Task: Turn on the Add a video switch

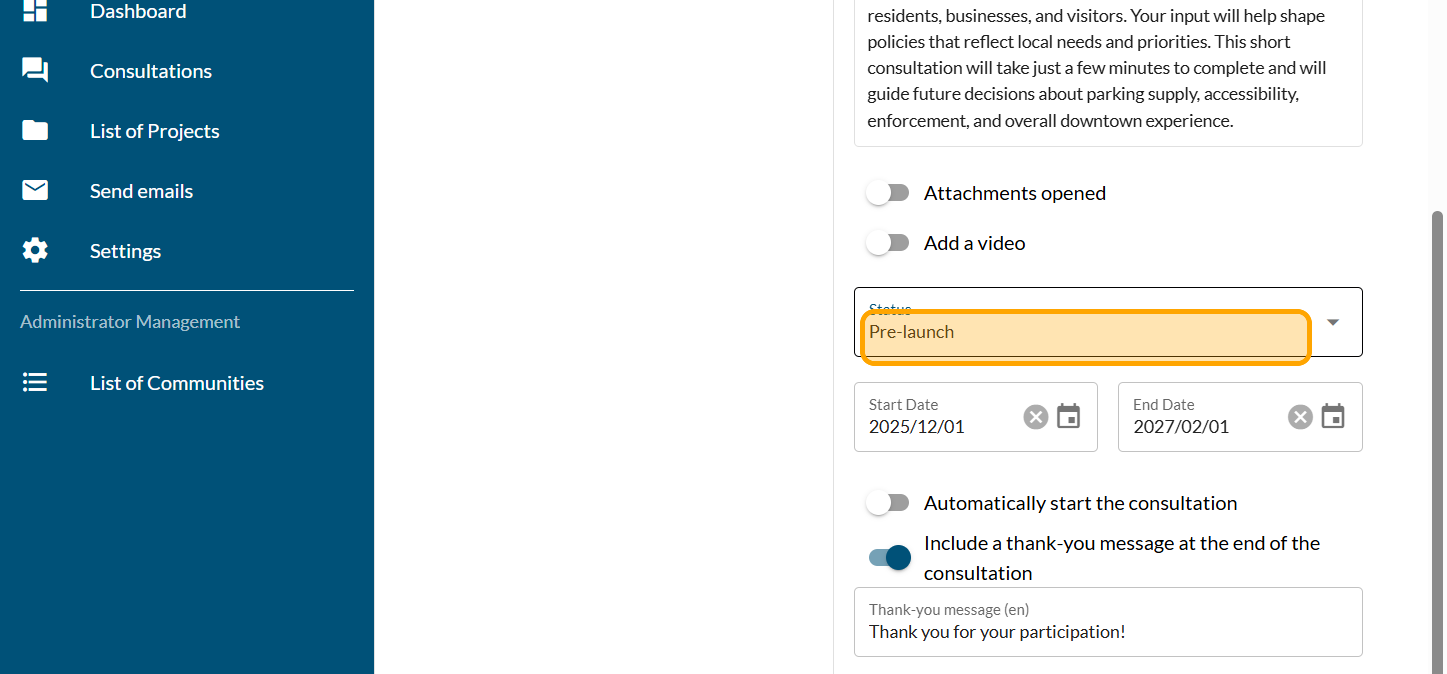Action: coord(887,243)
